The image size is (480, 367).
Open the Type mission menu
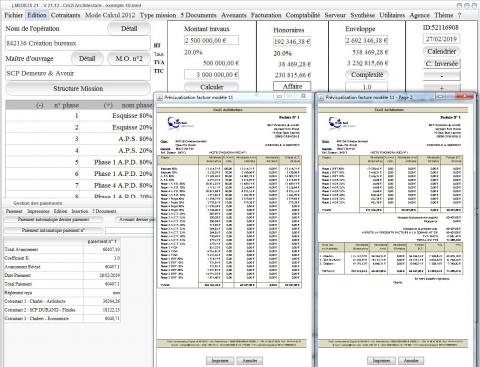158,15
